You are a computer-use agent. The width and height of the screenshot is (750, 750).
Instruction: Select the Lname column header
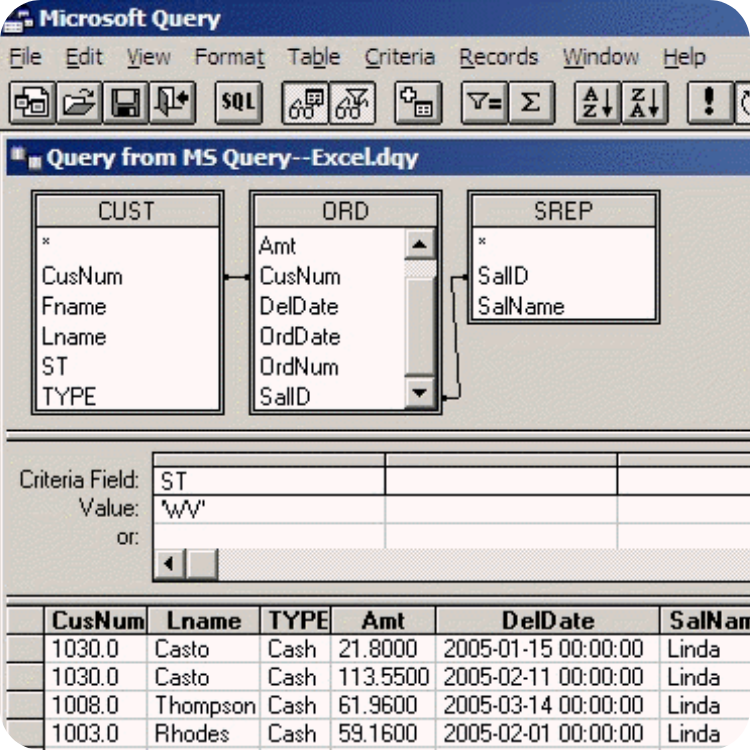[x=204, y=621]
